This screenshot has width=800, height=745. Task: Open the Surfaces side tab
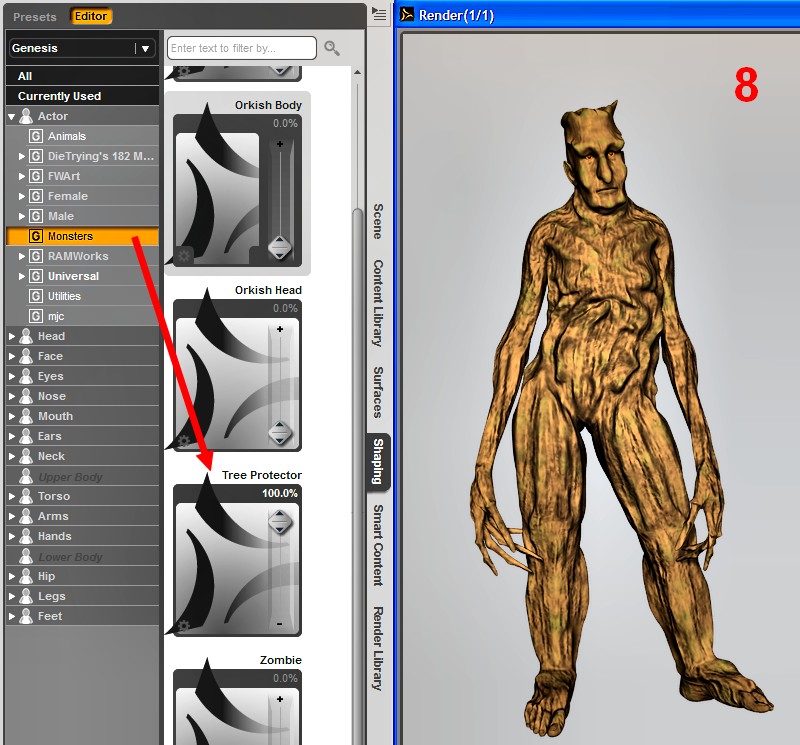[378, 392]
